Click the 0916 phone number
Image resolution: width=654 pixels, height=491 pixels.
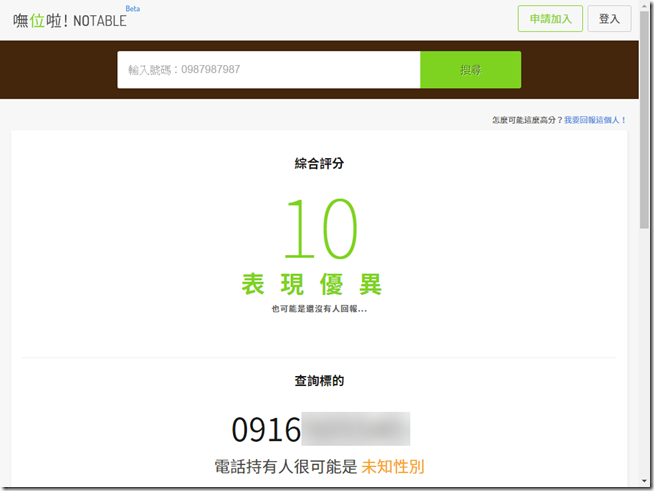320,429
